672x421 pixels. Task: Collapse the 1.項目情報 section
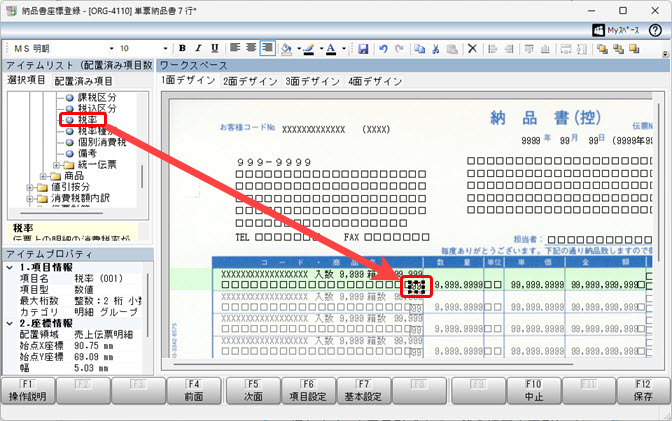click(x=10, y=268)
